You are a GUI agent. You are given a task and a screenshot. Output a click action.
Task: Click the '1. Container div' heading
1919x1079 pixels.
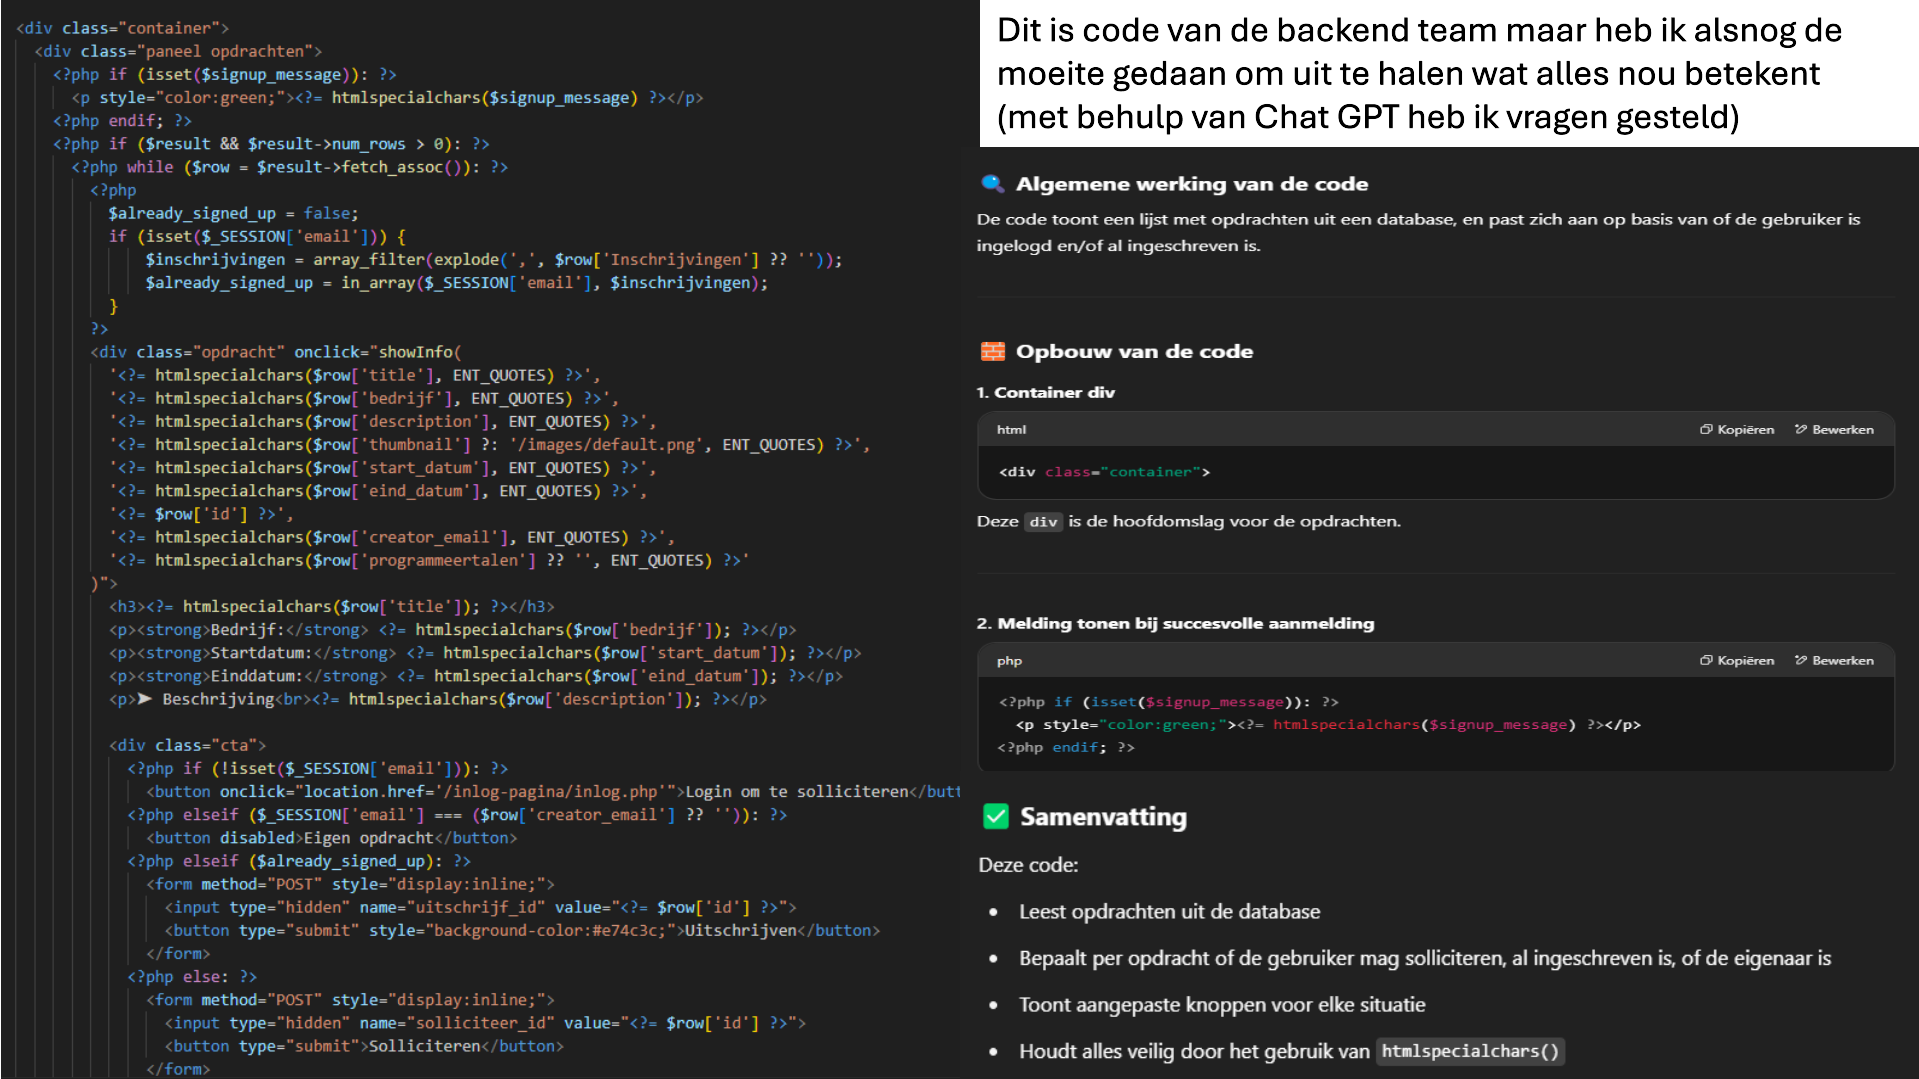(x=1045, y=393)
